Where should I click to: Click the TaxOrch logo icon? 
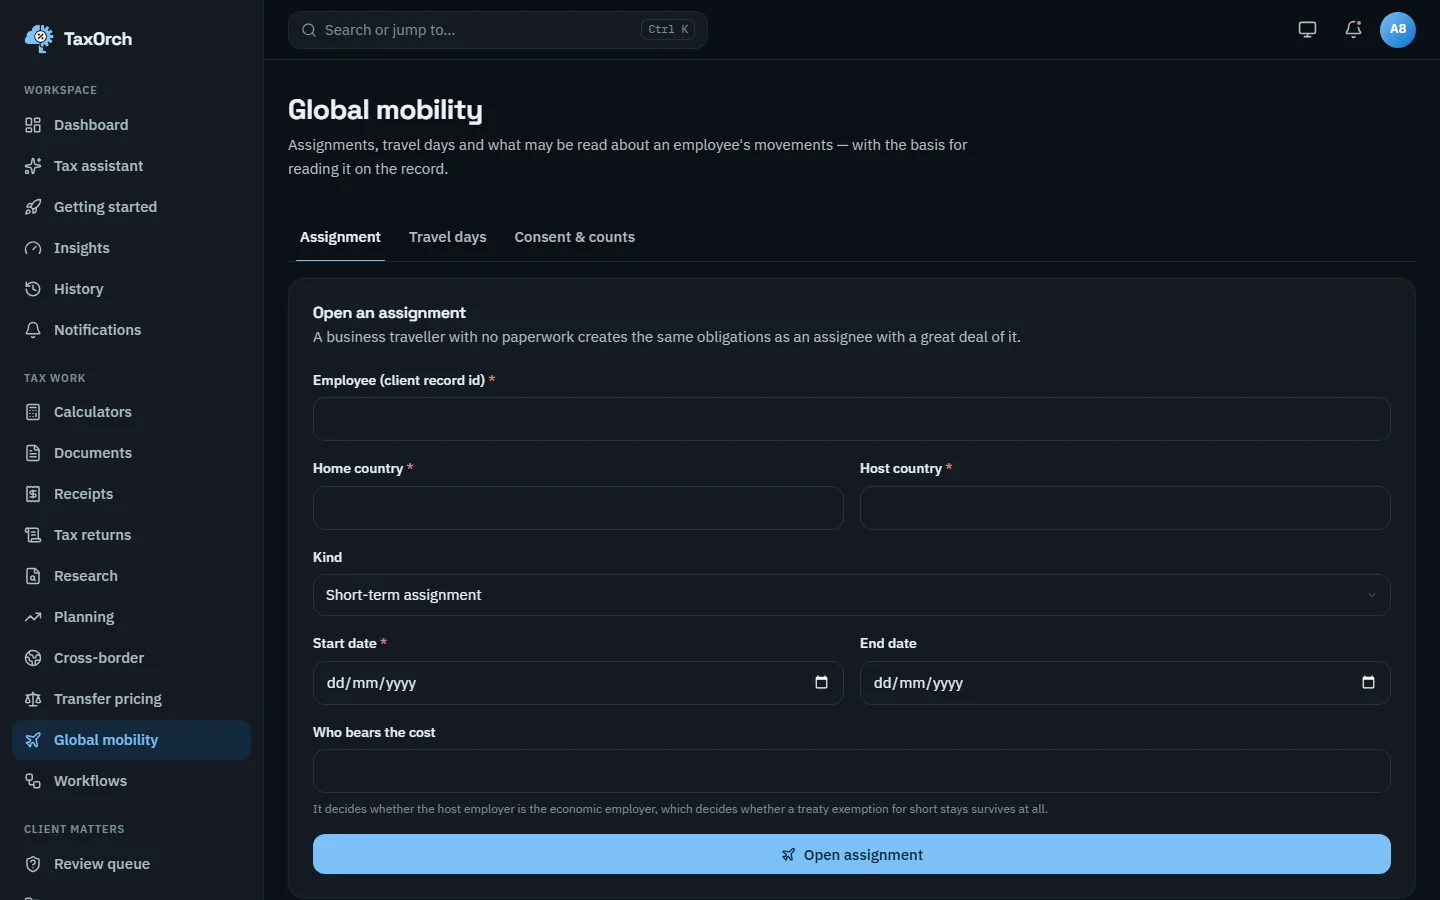[x=39, y=39]
